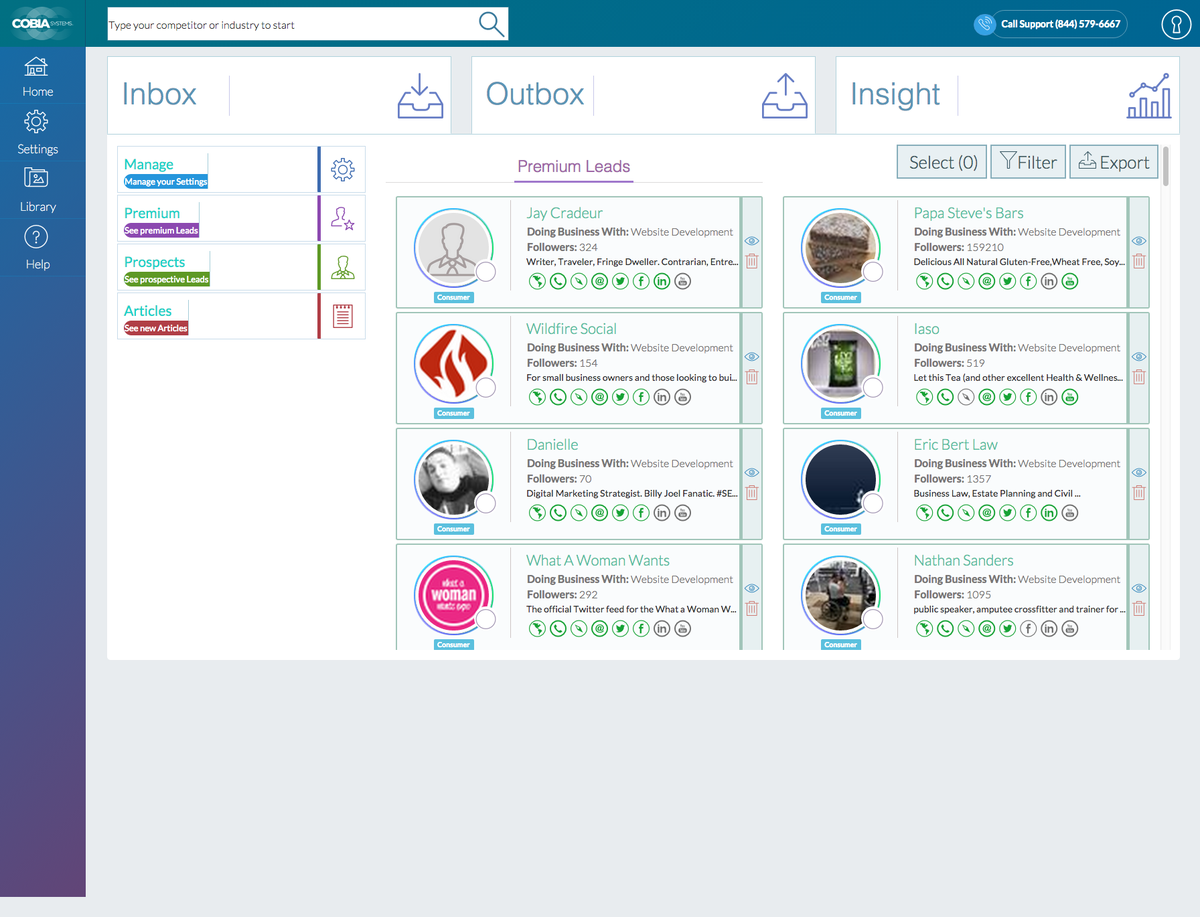This screenshot has width=1200, height=917.
Task: Click eye icon for Wildfire Social
Action: tap(752, 357)
